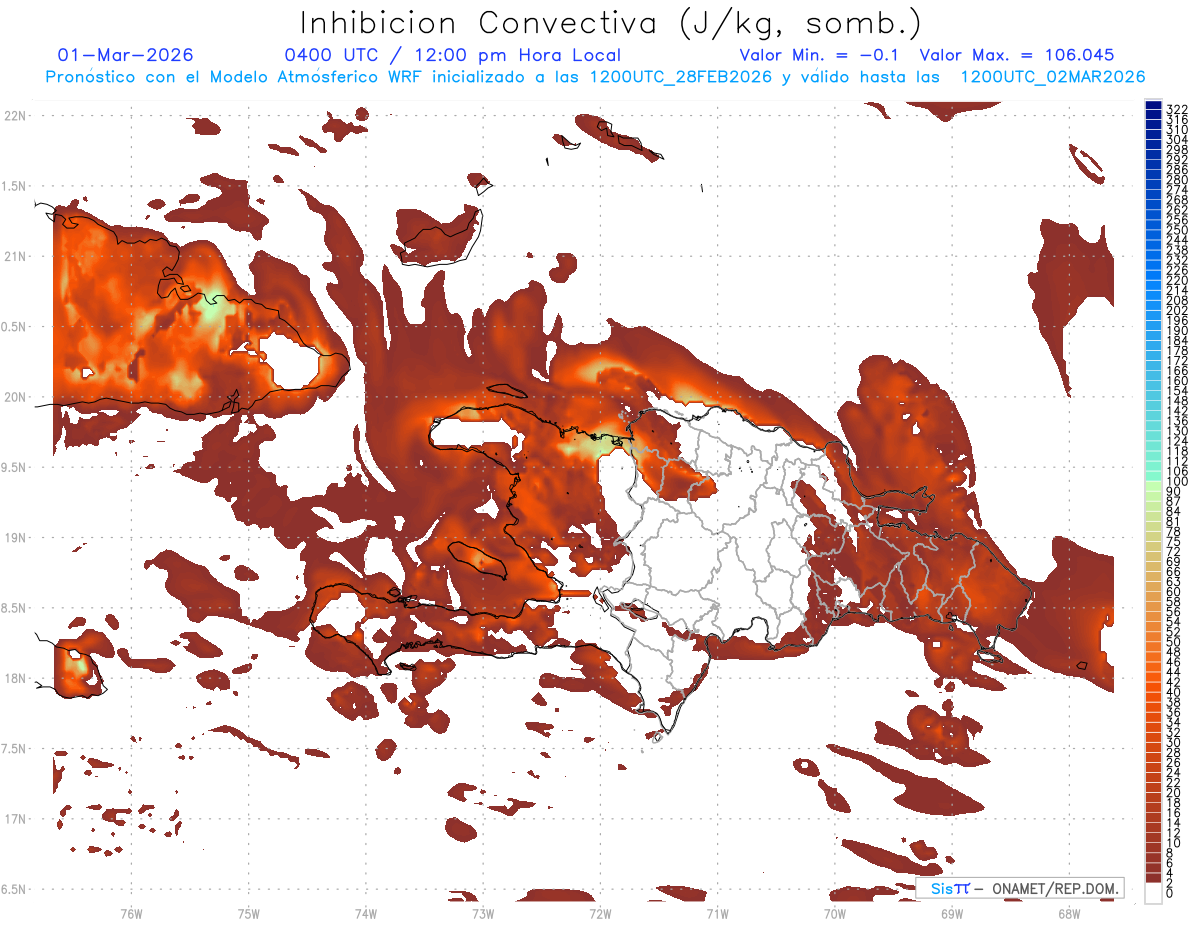Click the "Sis" logo text in the credit box

pyautogui.click(x=942, y=888)
